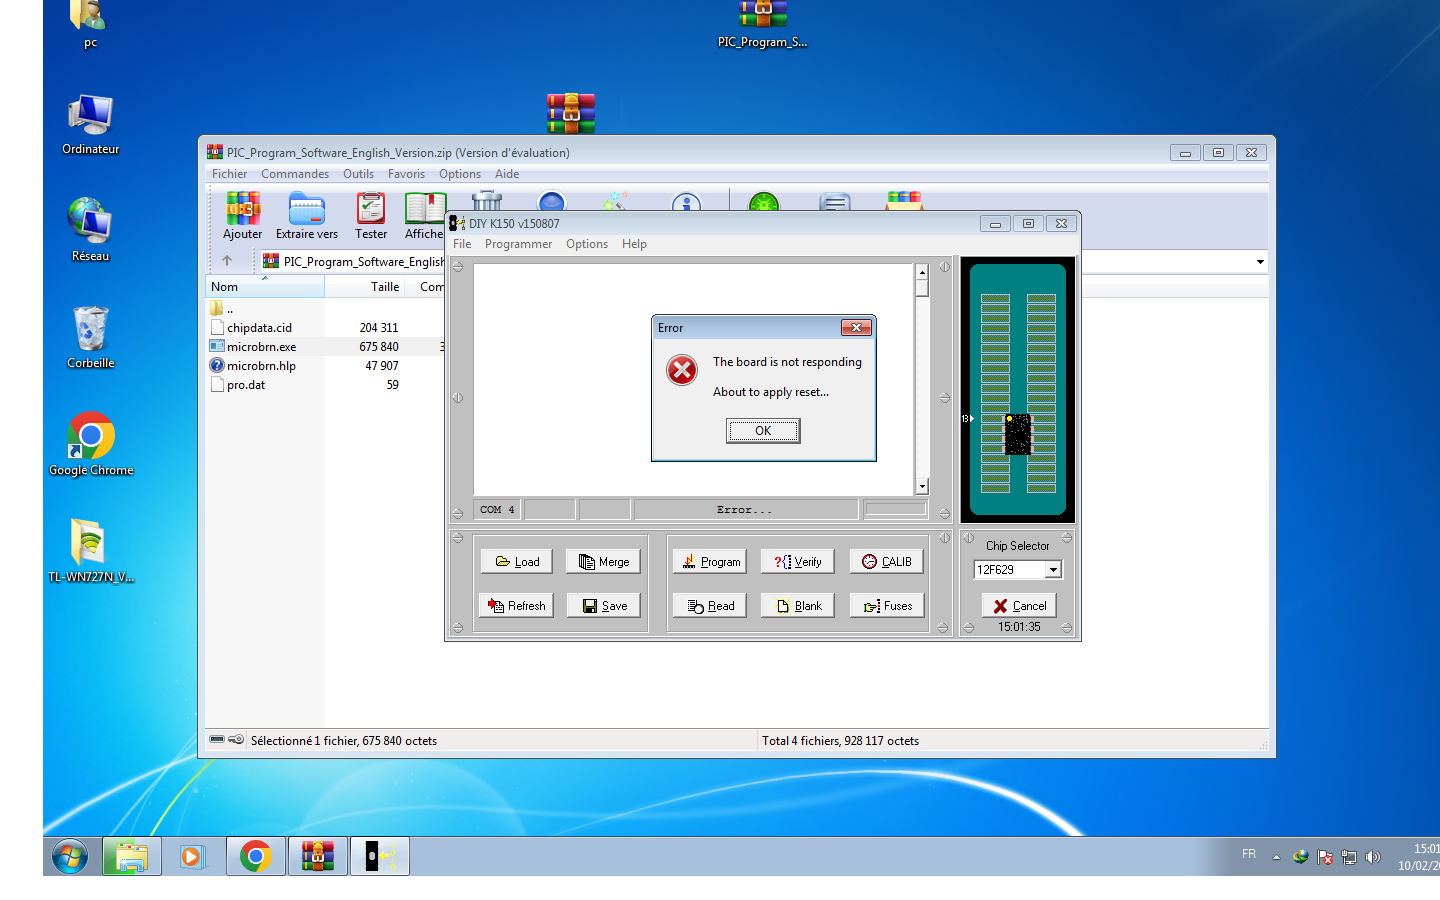
Task: Click the Fuses button
Action: [886, 606]
